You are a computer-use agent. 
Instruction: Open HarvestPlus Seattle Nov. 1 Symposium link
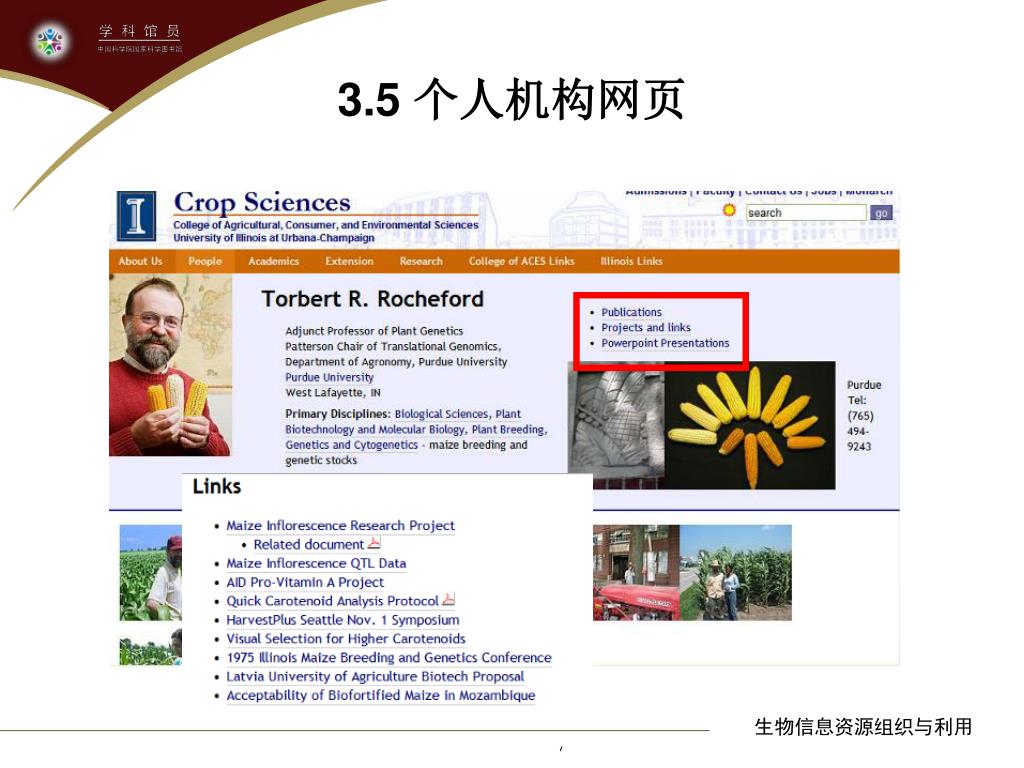click(343, 620)
